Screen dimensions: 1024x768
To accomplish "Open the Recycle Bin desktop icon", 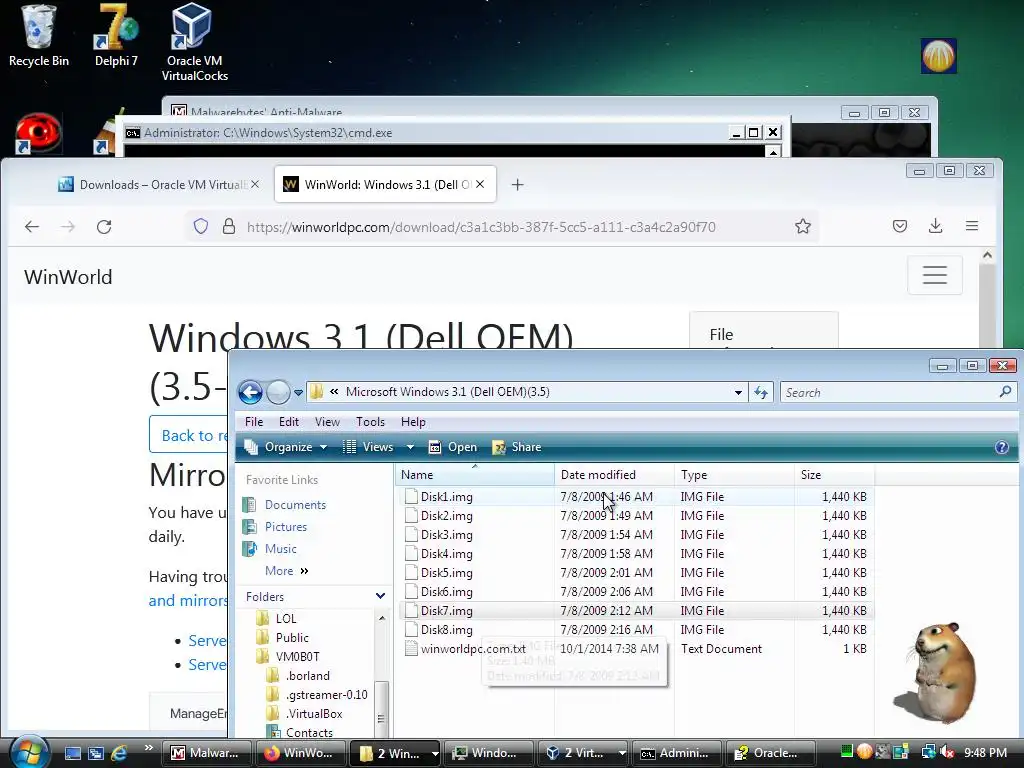I will tap(39, 37).
